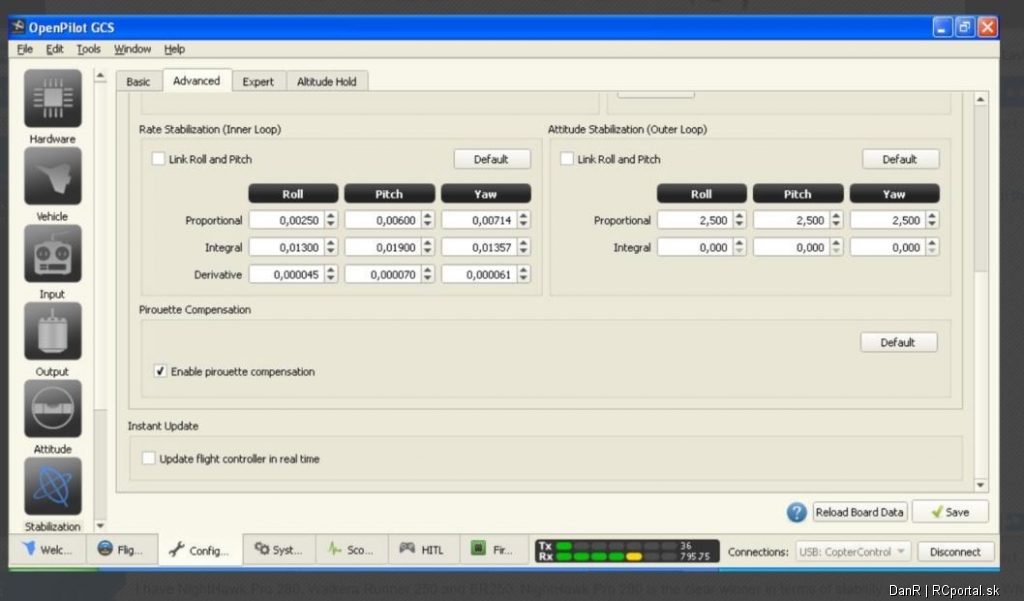Screen dimensions: 1024x601
Task: Open the Hardware configuration page
Action: point(53,99)
